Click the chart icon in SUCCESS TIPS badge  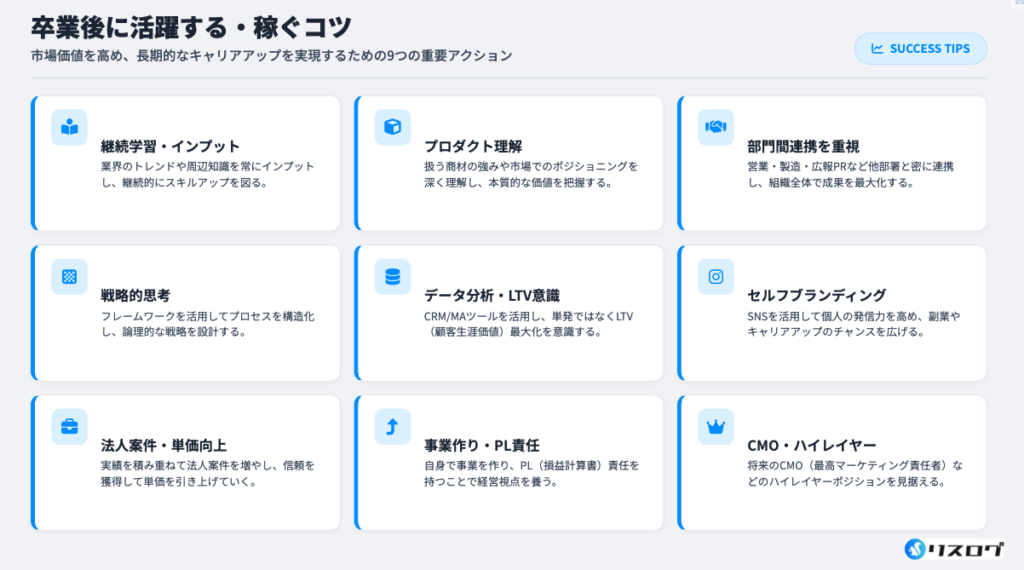877,49
